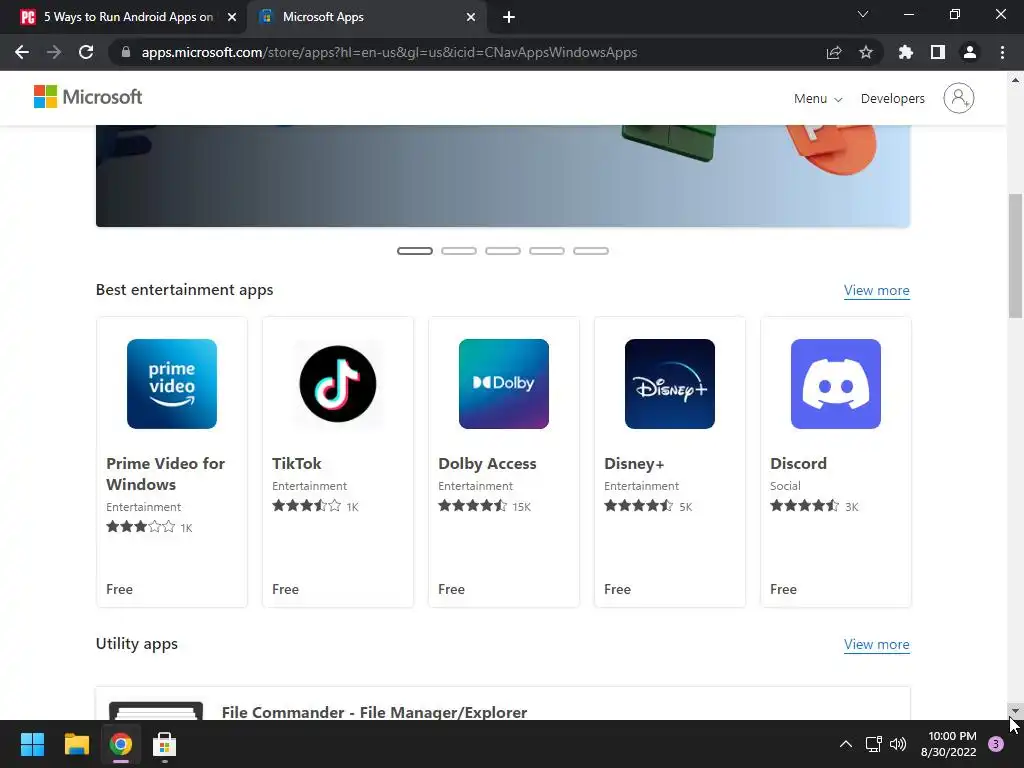Open the Dolby Access title link
The height and width of the screenshot is (768, 1024).
pos(487,464)
